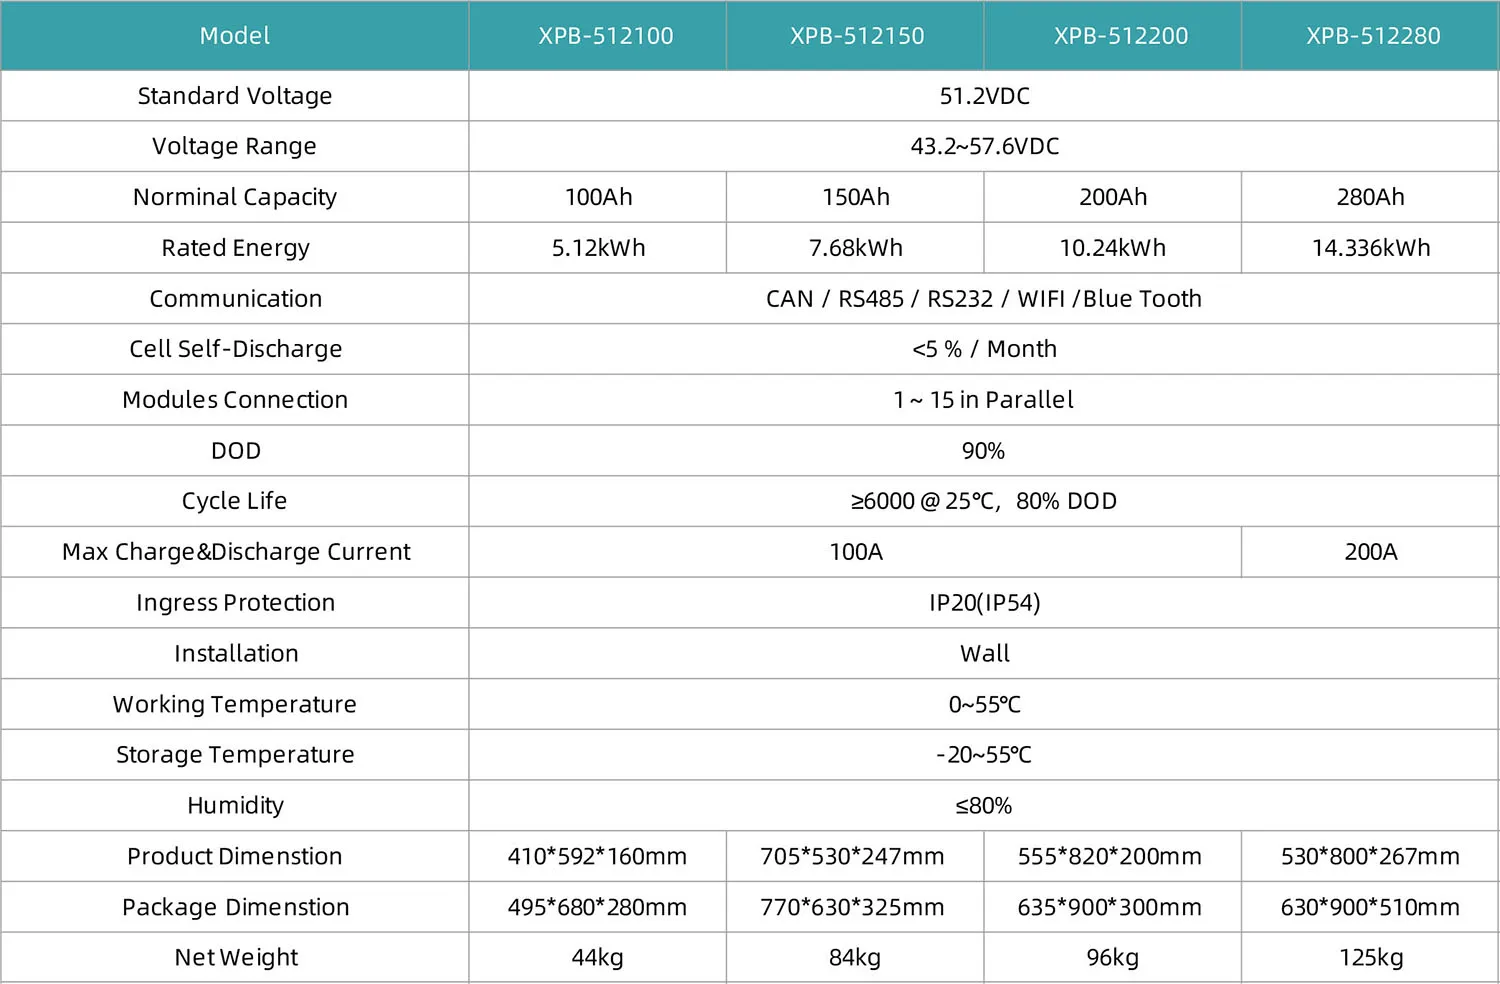The width and height of the screenshot is (1500, 984).
Task: Click the 280Ah capacity cell
Action: click(x=1370, y=197)
